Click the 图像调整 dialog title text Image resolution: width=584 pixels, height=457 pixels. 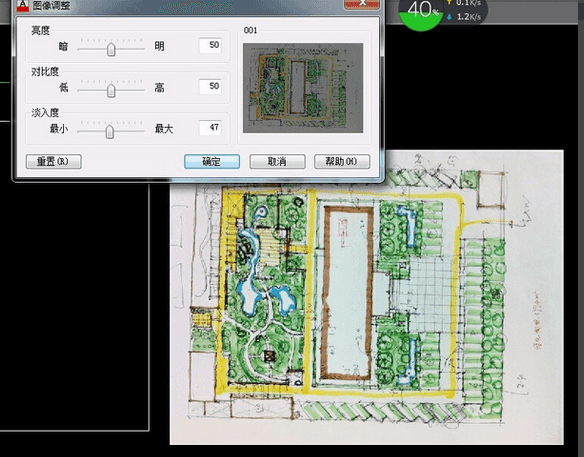click(x=51, y=5)
